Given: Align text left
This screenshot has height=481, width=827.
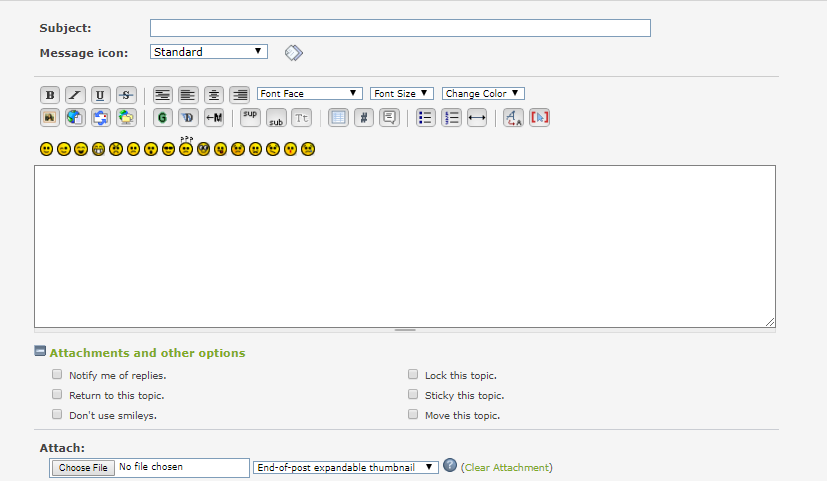Looking at the screenshot, I should 188,95.
